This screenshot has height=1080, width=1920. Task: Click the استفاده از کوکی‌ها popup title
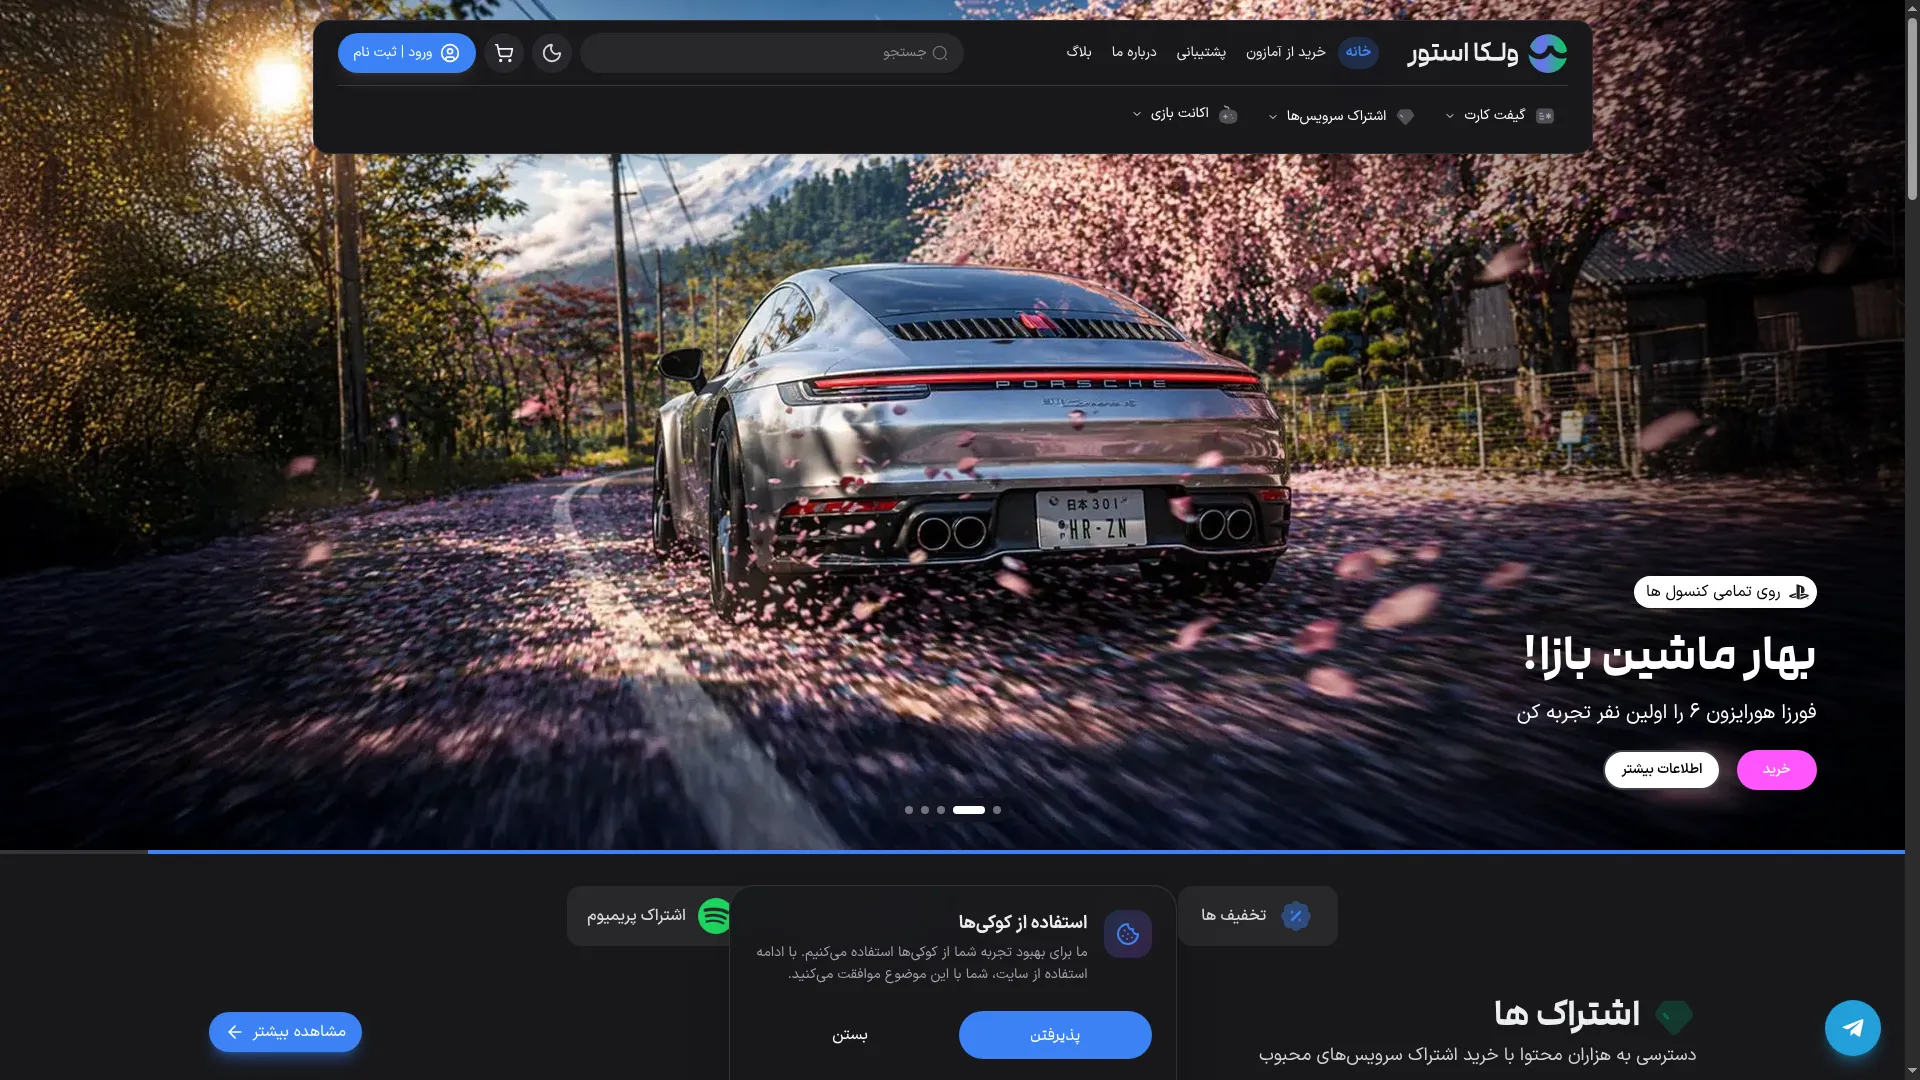click(x=1023, y=922)
